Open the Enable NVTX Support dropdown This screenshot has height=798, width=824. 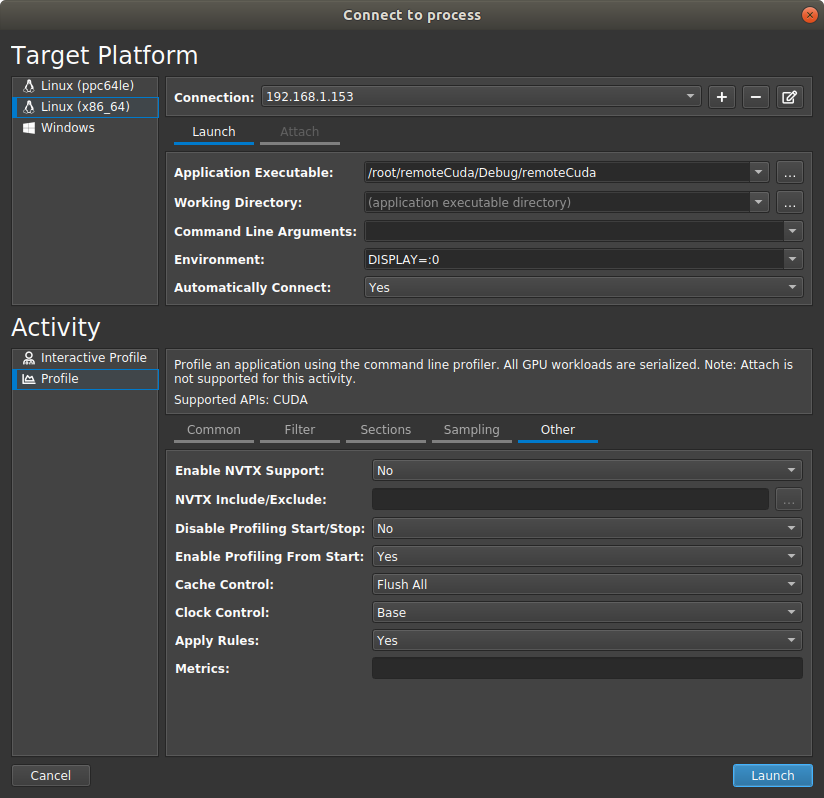(587, 470)
